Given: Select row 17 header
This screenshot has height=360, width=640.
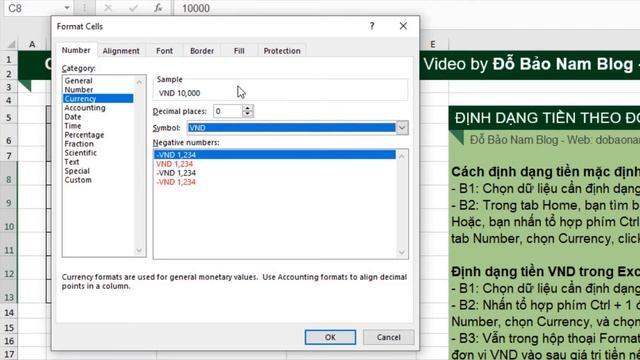Looking at the screenshot, I should pos(9,354).
